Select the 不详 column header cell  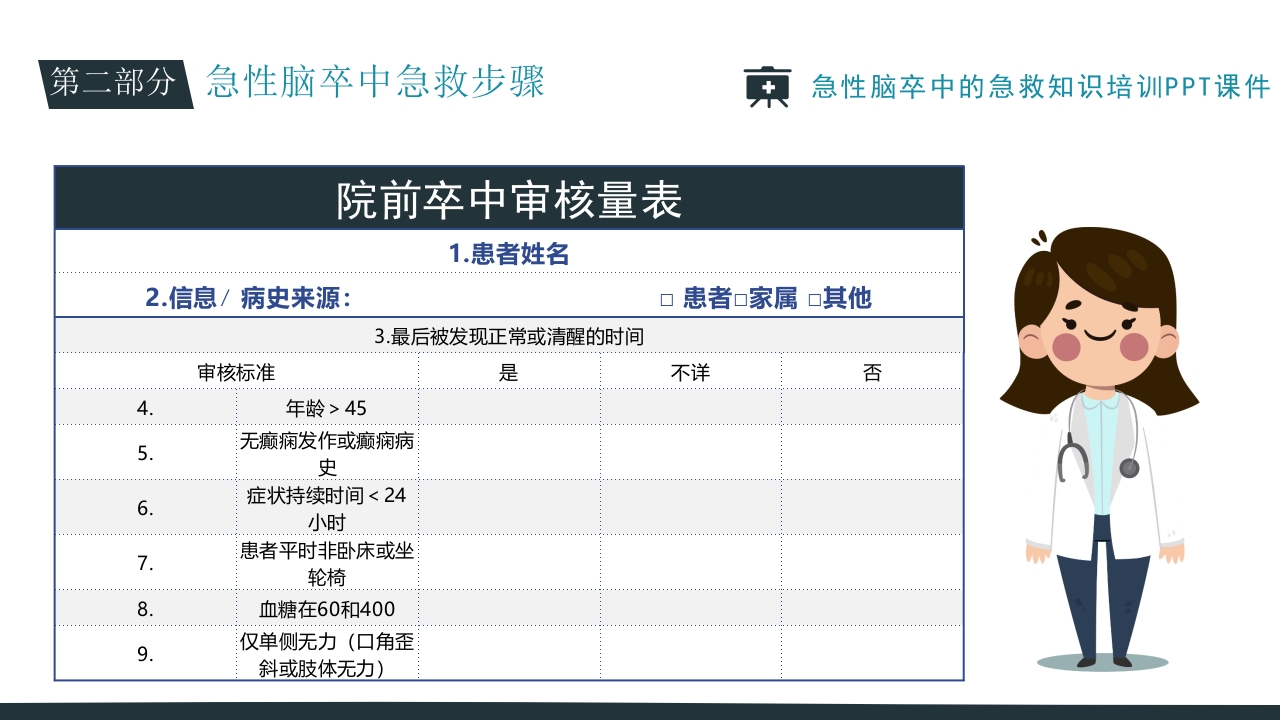click(x=689, y=371)
